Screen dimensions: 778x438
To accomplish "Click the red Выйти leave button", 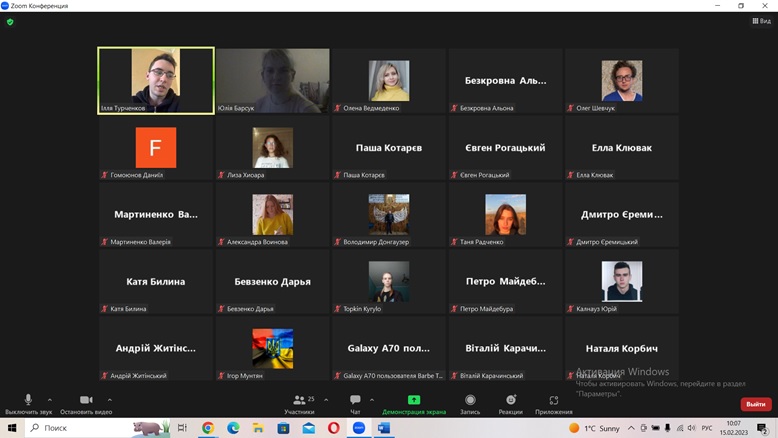I will (x=756, y=404).
